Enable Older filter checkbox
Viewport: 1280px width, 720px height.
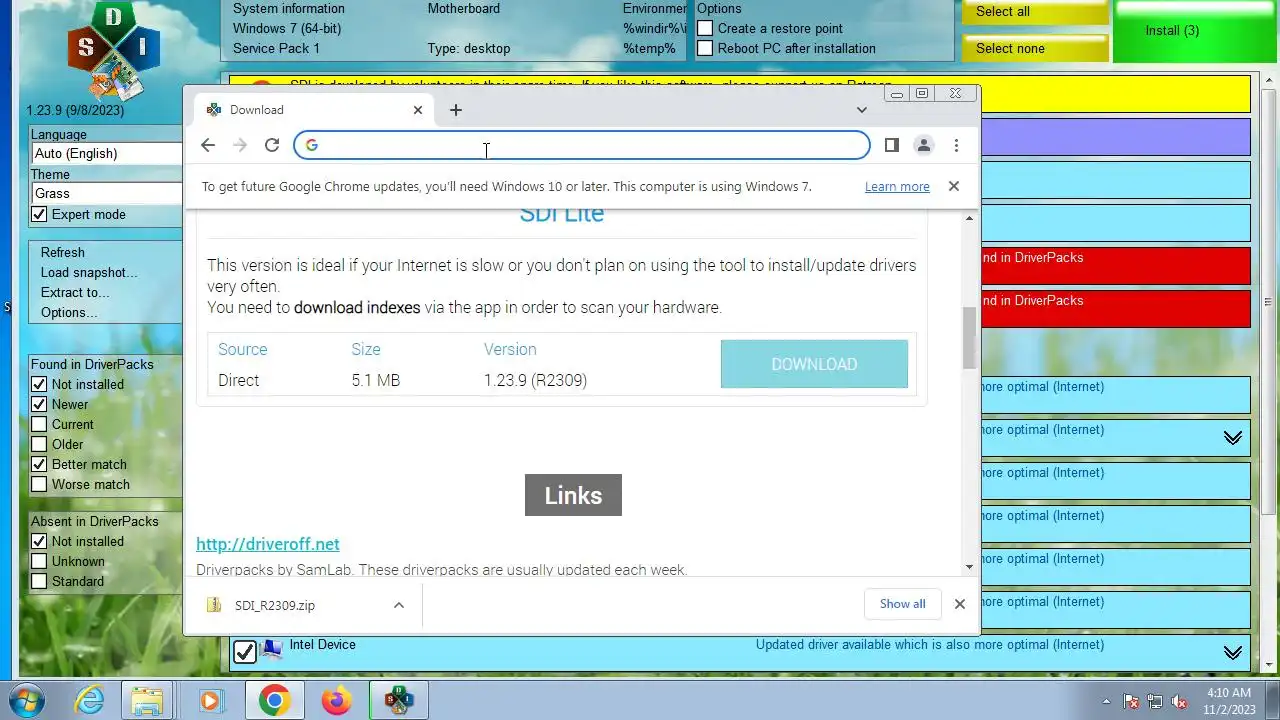[x=39, y=444]
